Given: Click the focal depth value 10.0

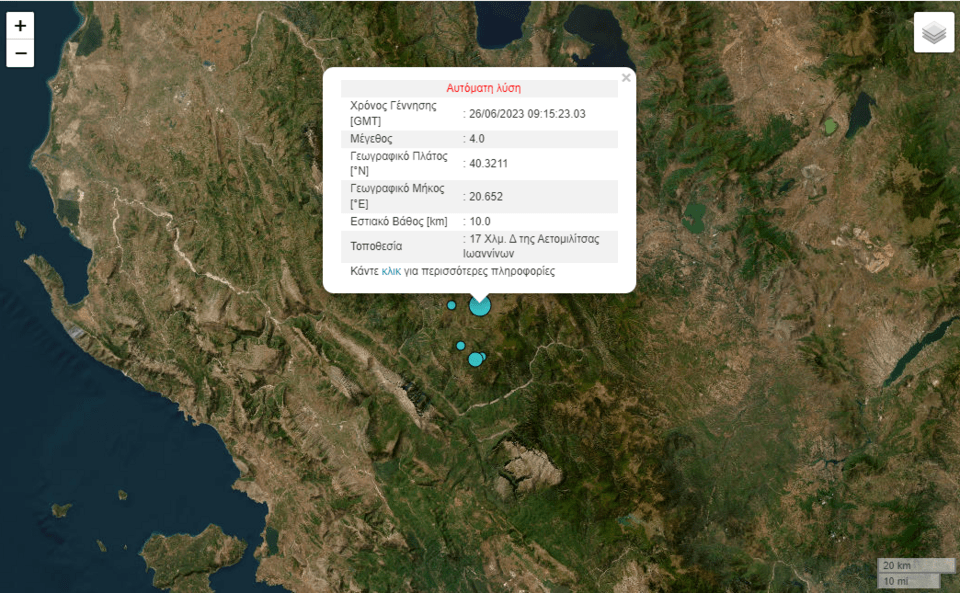Looking at the screenshot, I should tap(480, 222).
